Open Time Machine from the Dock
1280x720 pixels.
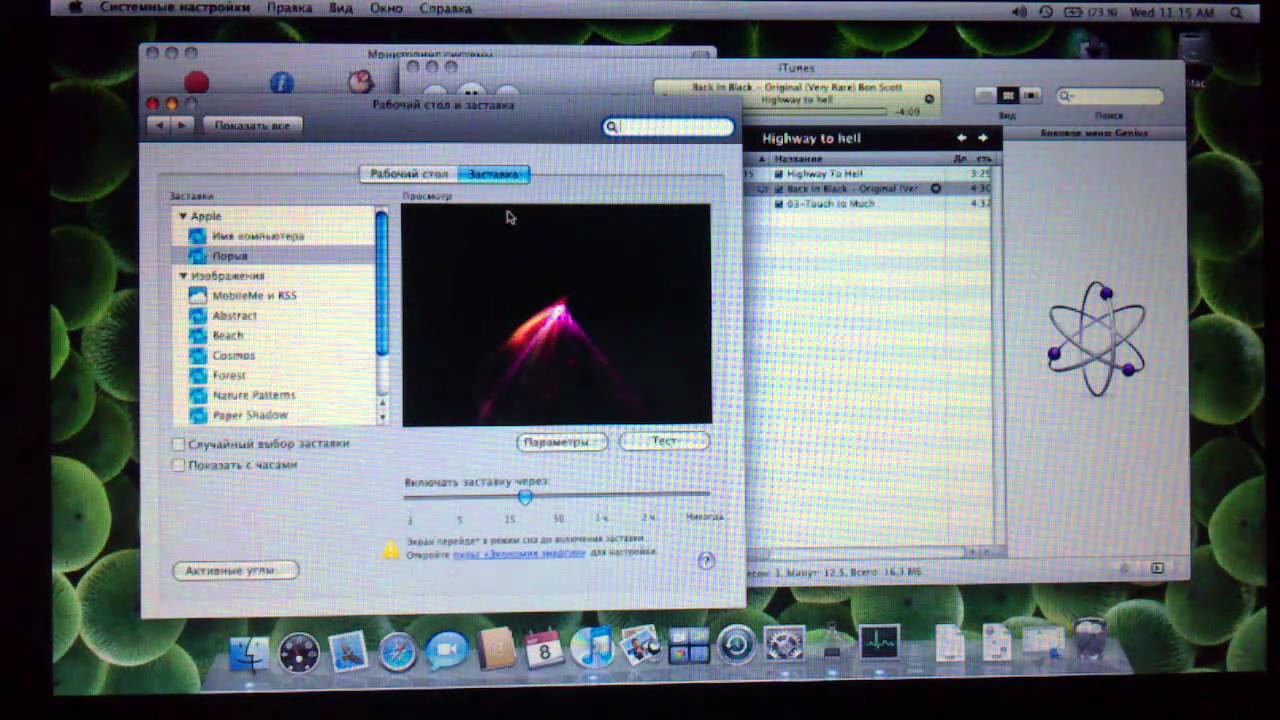click(x=737, y=644)
